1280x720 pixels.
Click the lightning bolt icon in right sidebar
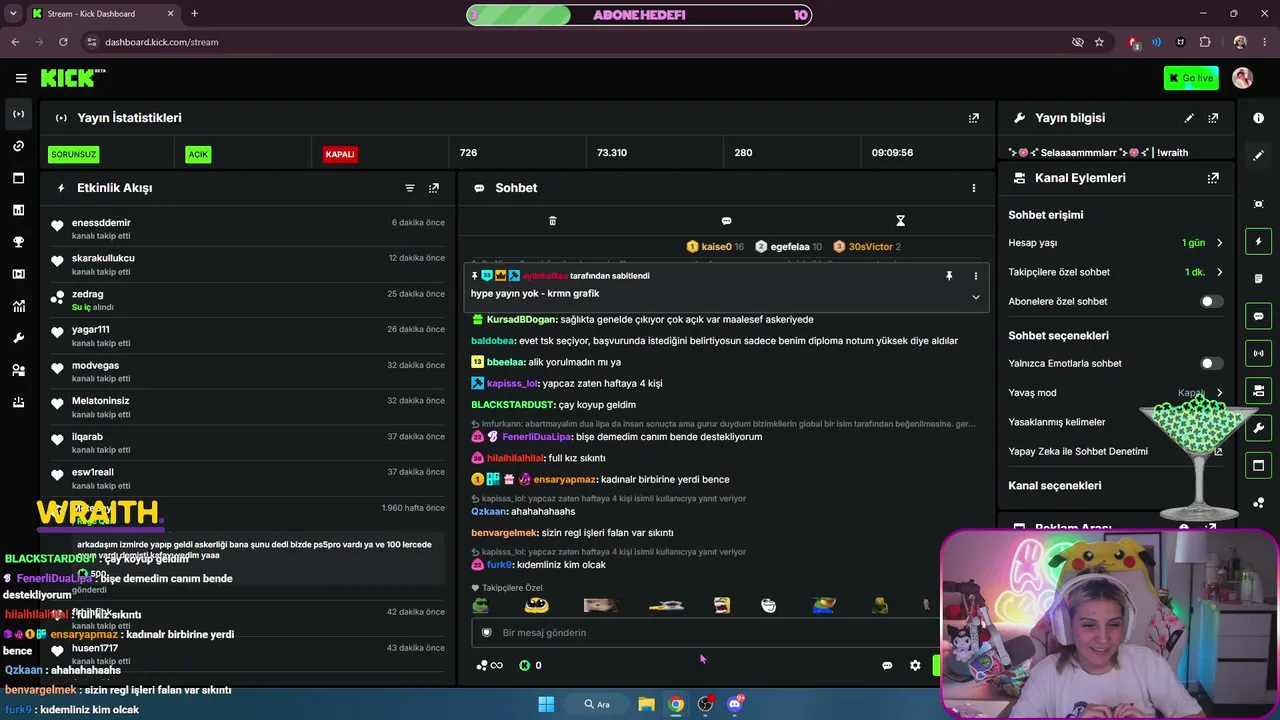tap(1258, 241)
